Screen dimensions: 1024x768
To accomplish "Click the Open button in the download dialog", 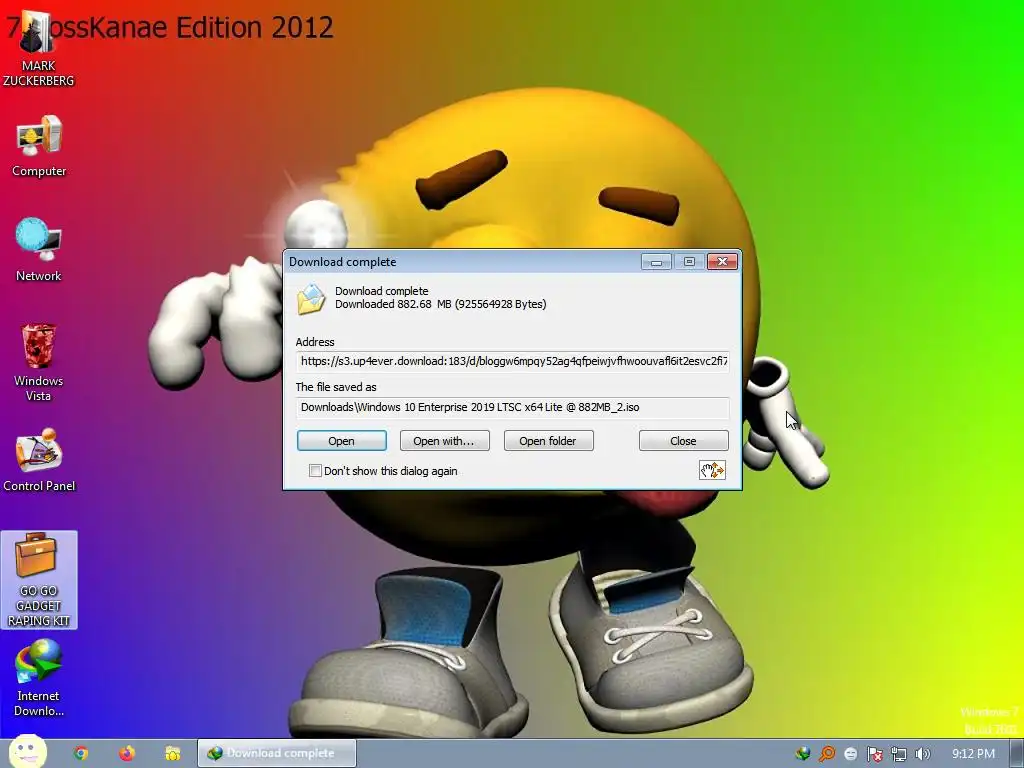I will click(x=342, y=441).
